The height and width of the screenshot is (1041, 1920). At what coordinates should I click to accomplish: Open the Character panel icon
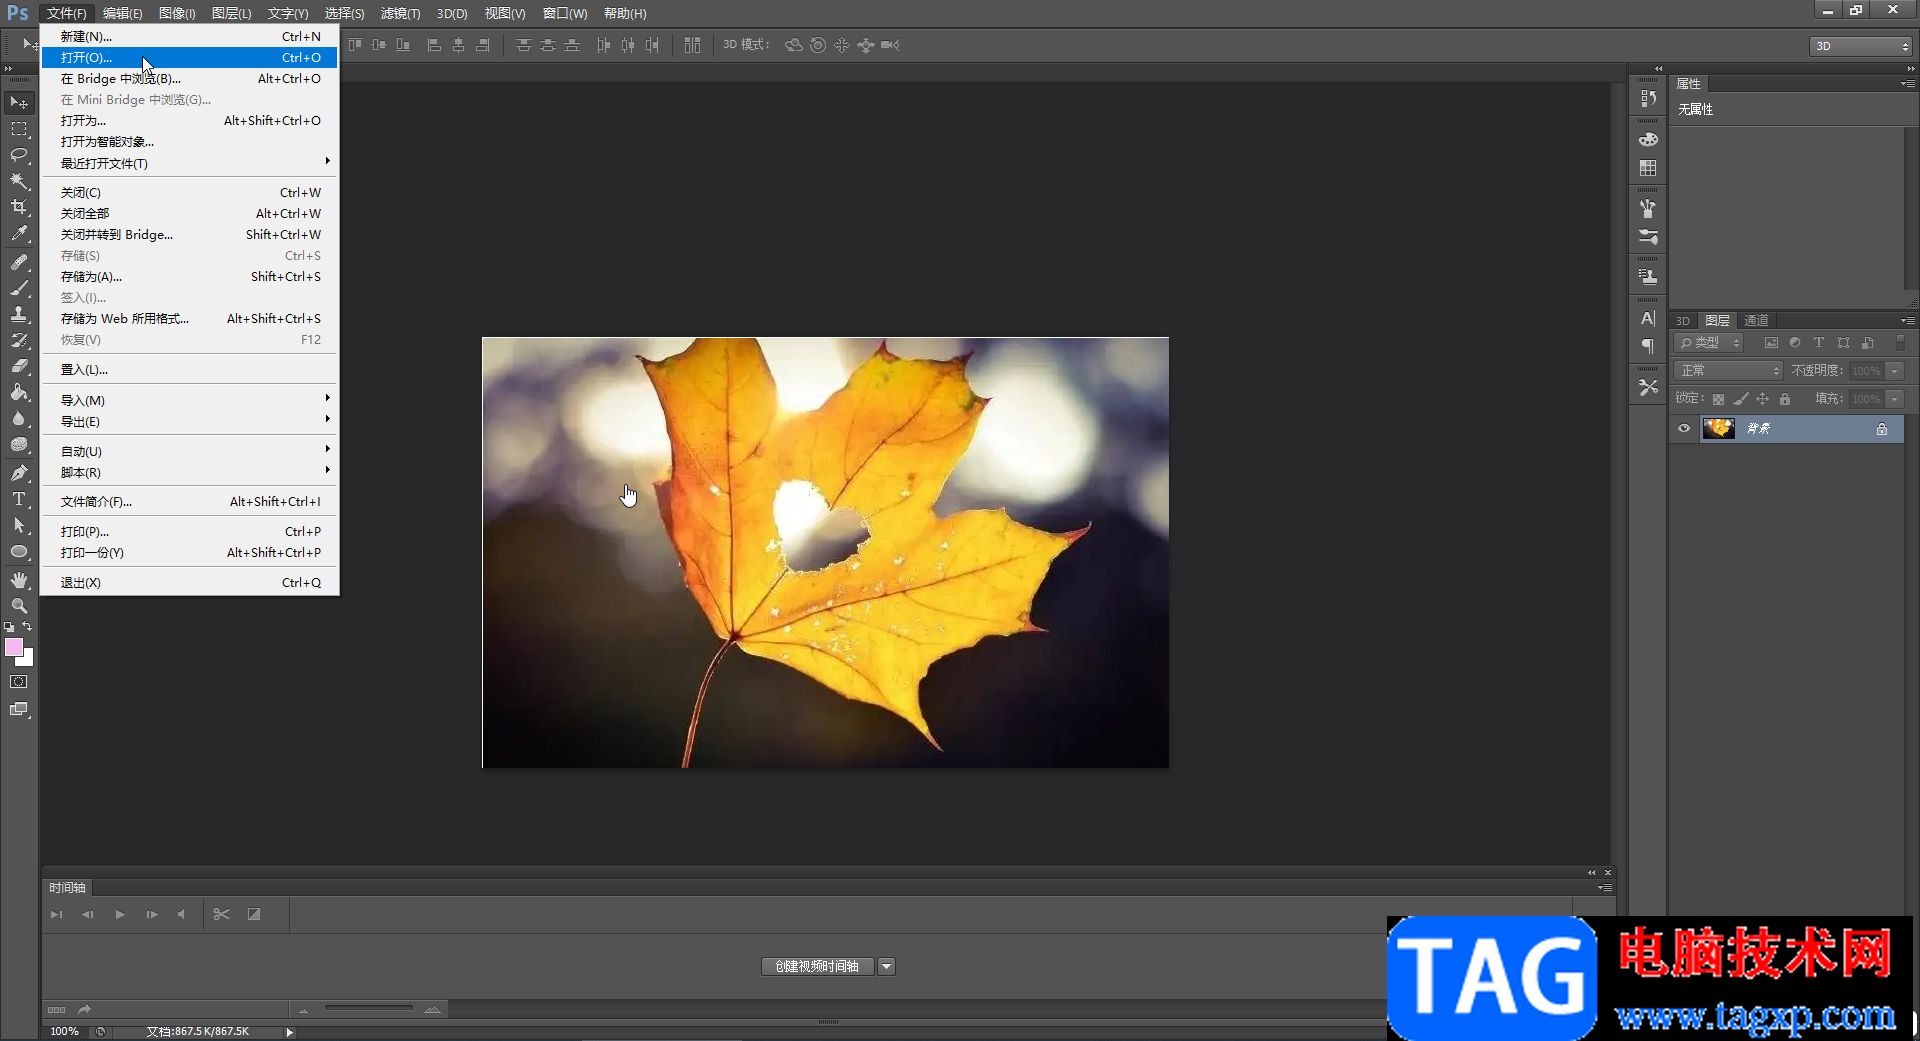(1648, 318)
